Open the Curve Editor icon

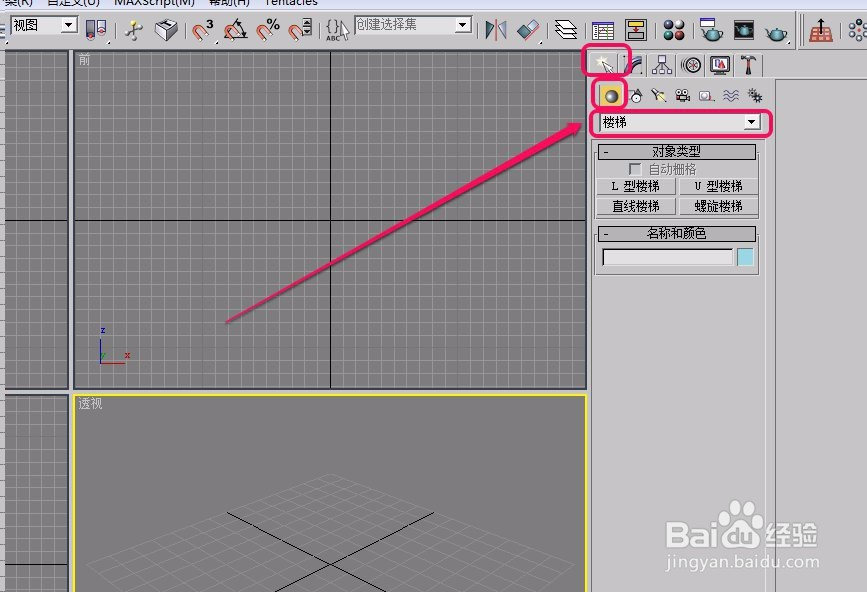pos(603,30)
